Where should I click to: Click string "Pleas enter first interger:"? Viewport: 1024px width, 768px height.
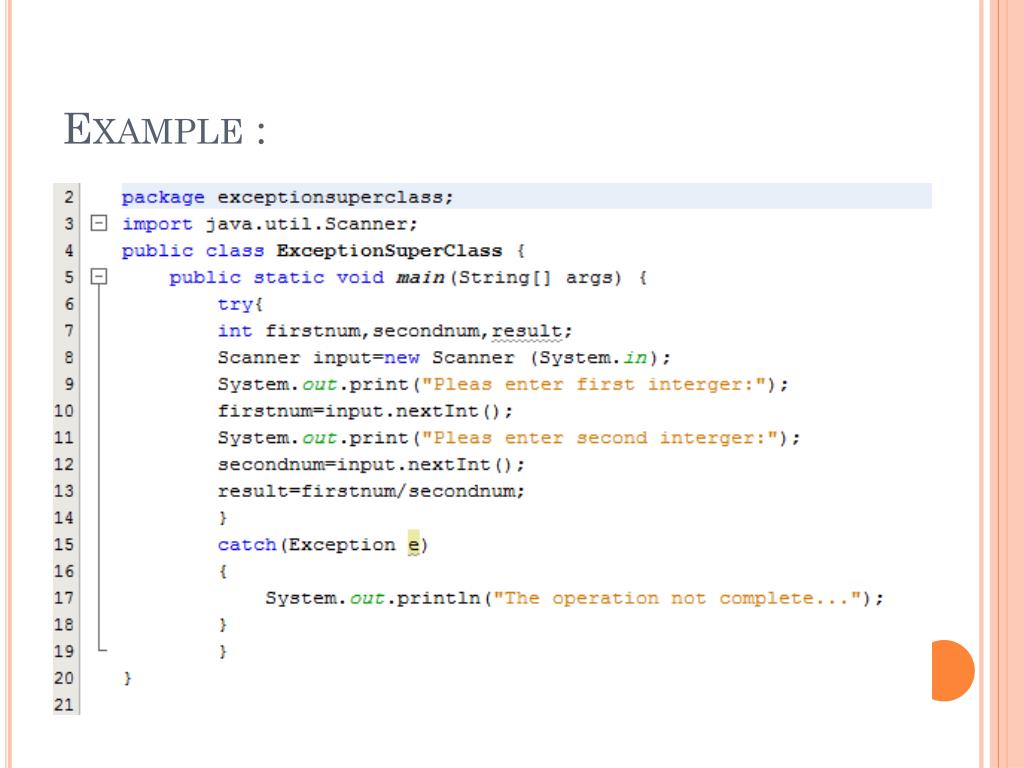[593, 385]
